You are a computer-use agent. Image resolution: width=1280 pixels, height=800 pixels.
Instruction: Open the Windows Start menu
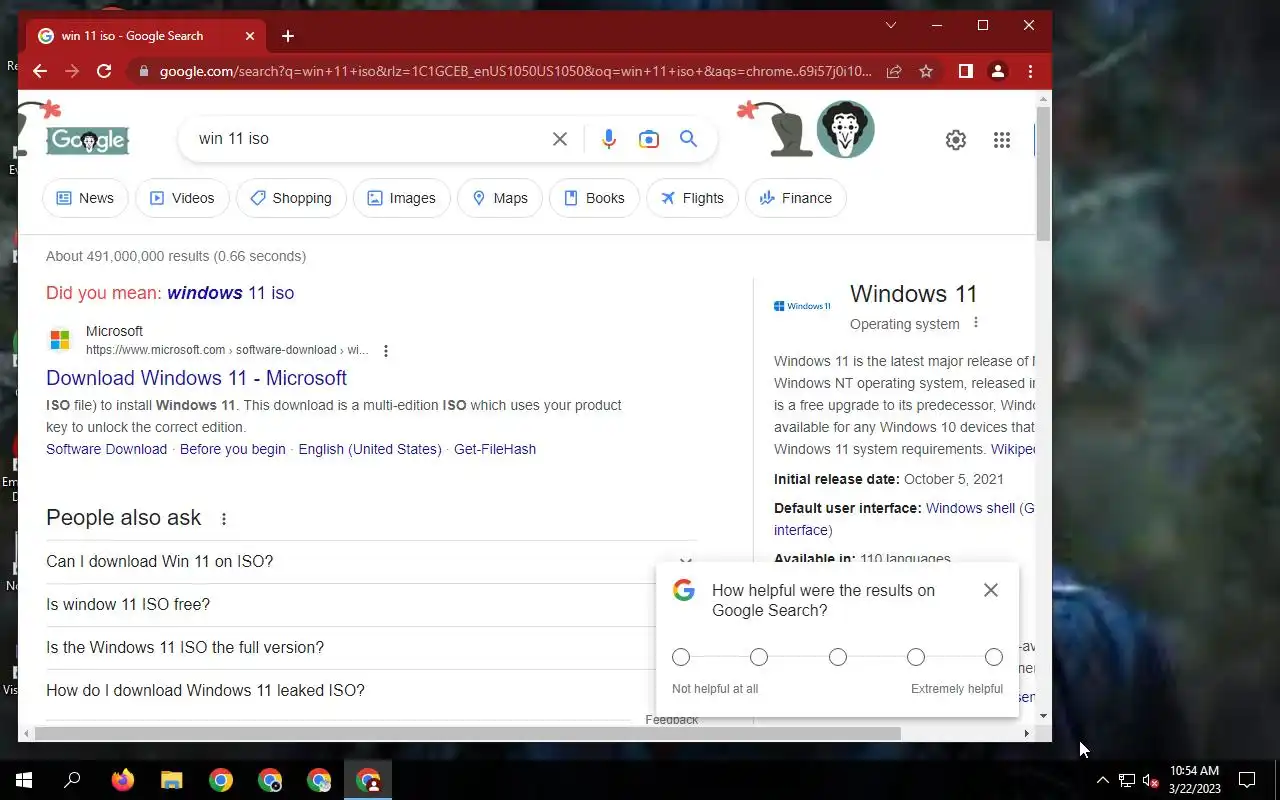pos(24,780)
